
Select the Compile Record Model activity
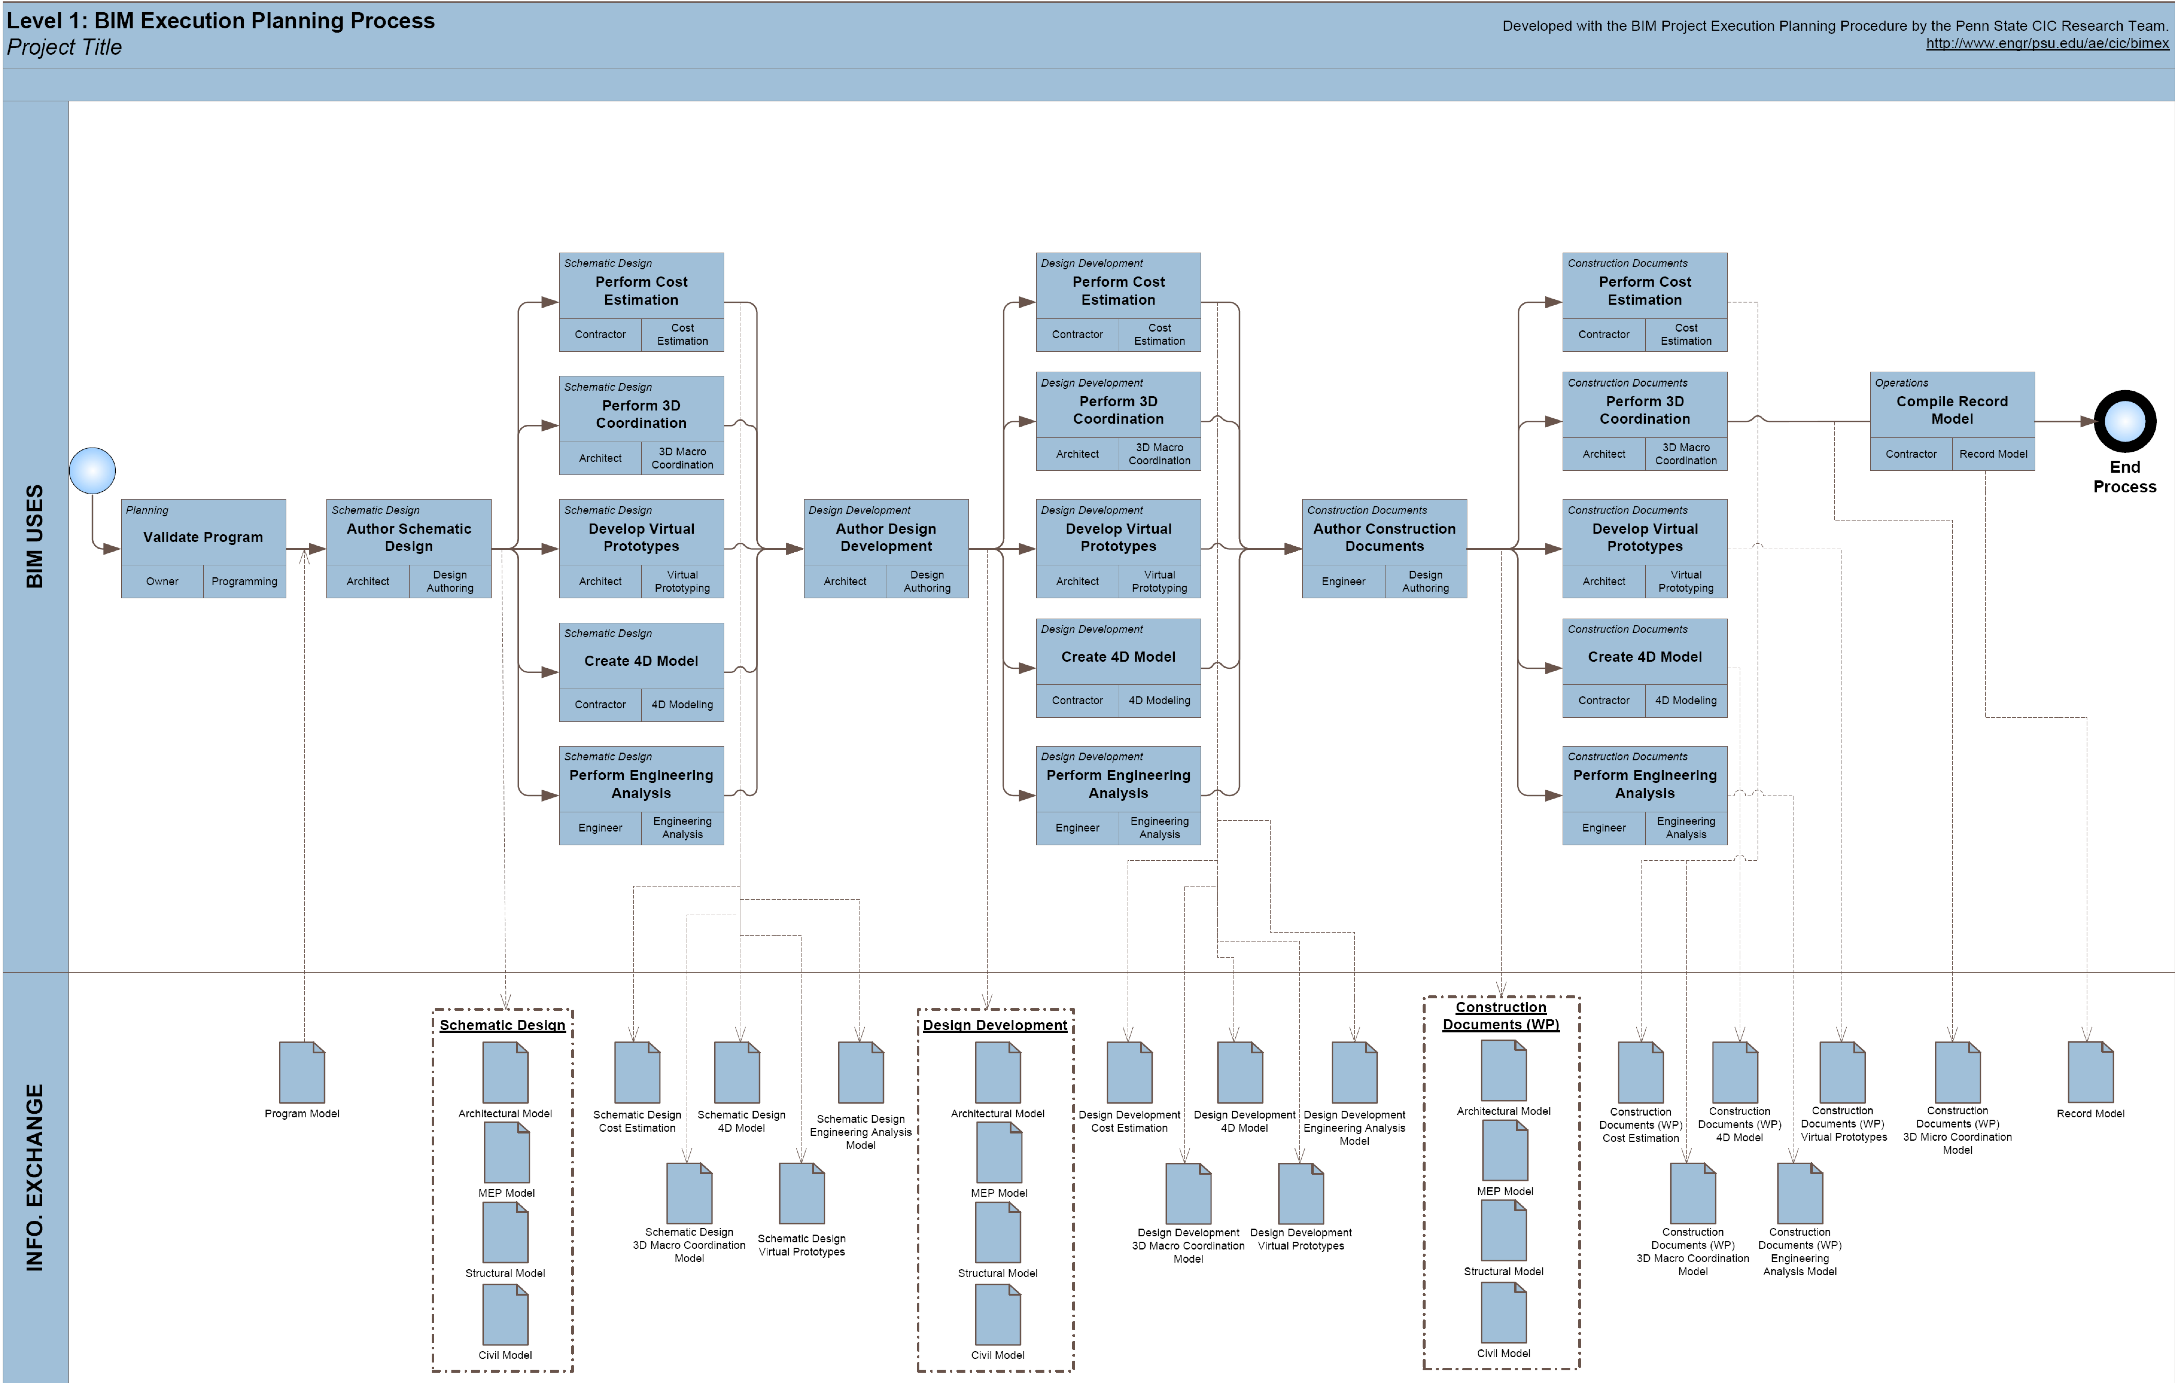pos(1951,409)
